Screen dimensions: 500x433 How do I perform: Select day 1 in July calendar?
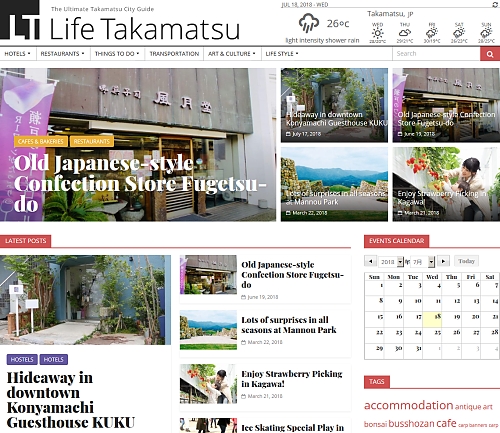[x=375, y=288]
